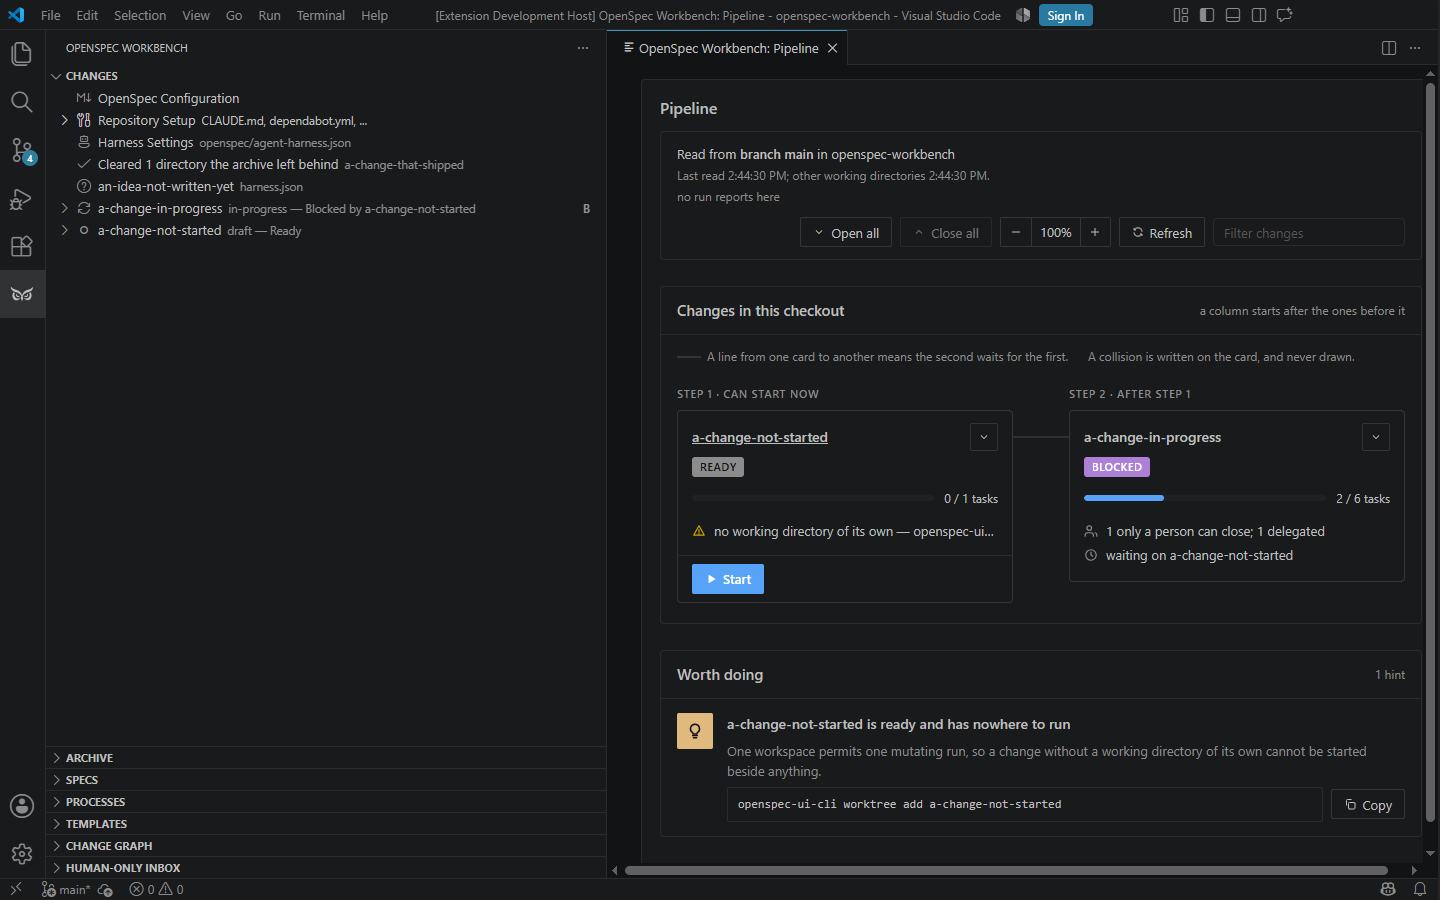Open Source Control view with 4 badge
Screen dimensions: 1440x900
click(22, 150)
